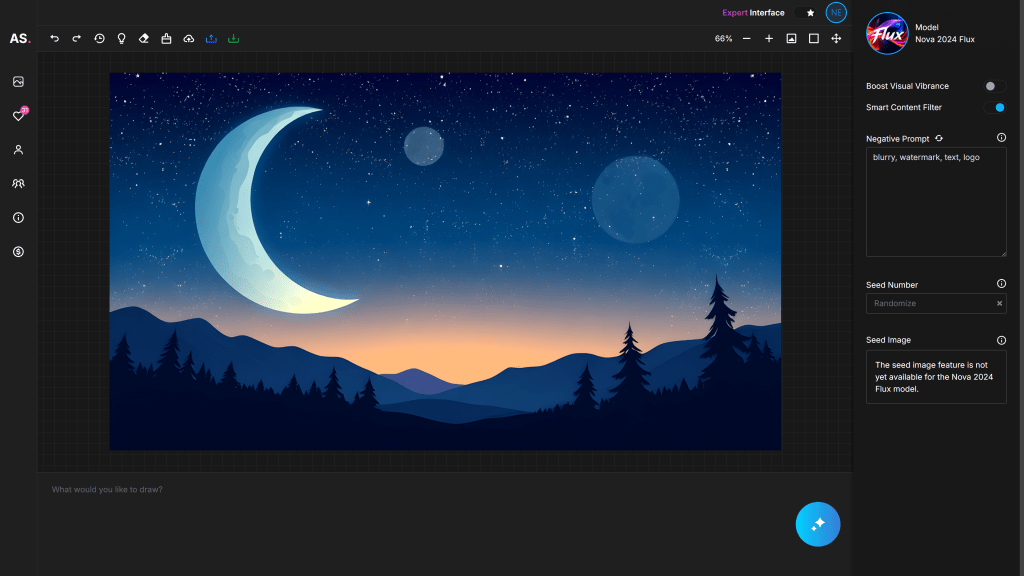Open the lightbulb ideas icon

pyautogui.click(x=121, y=38)
